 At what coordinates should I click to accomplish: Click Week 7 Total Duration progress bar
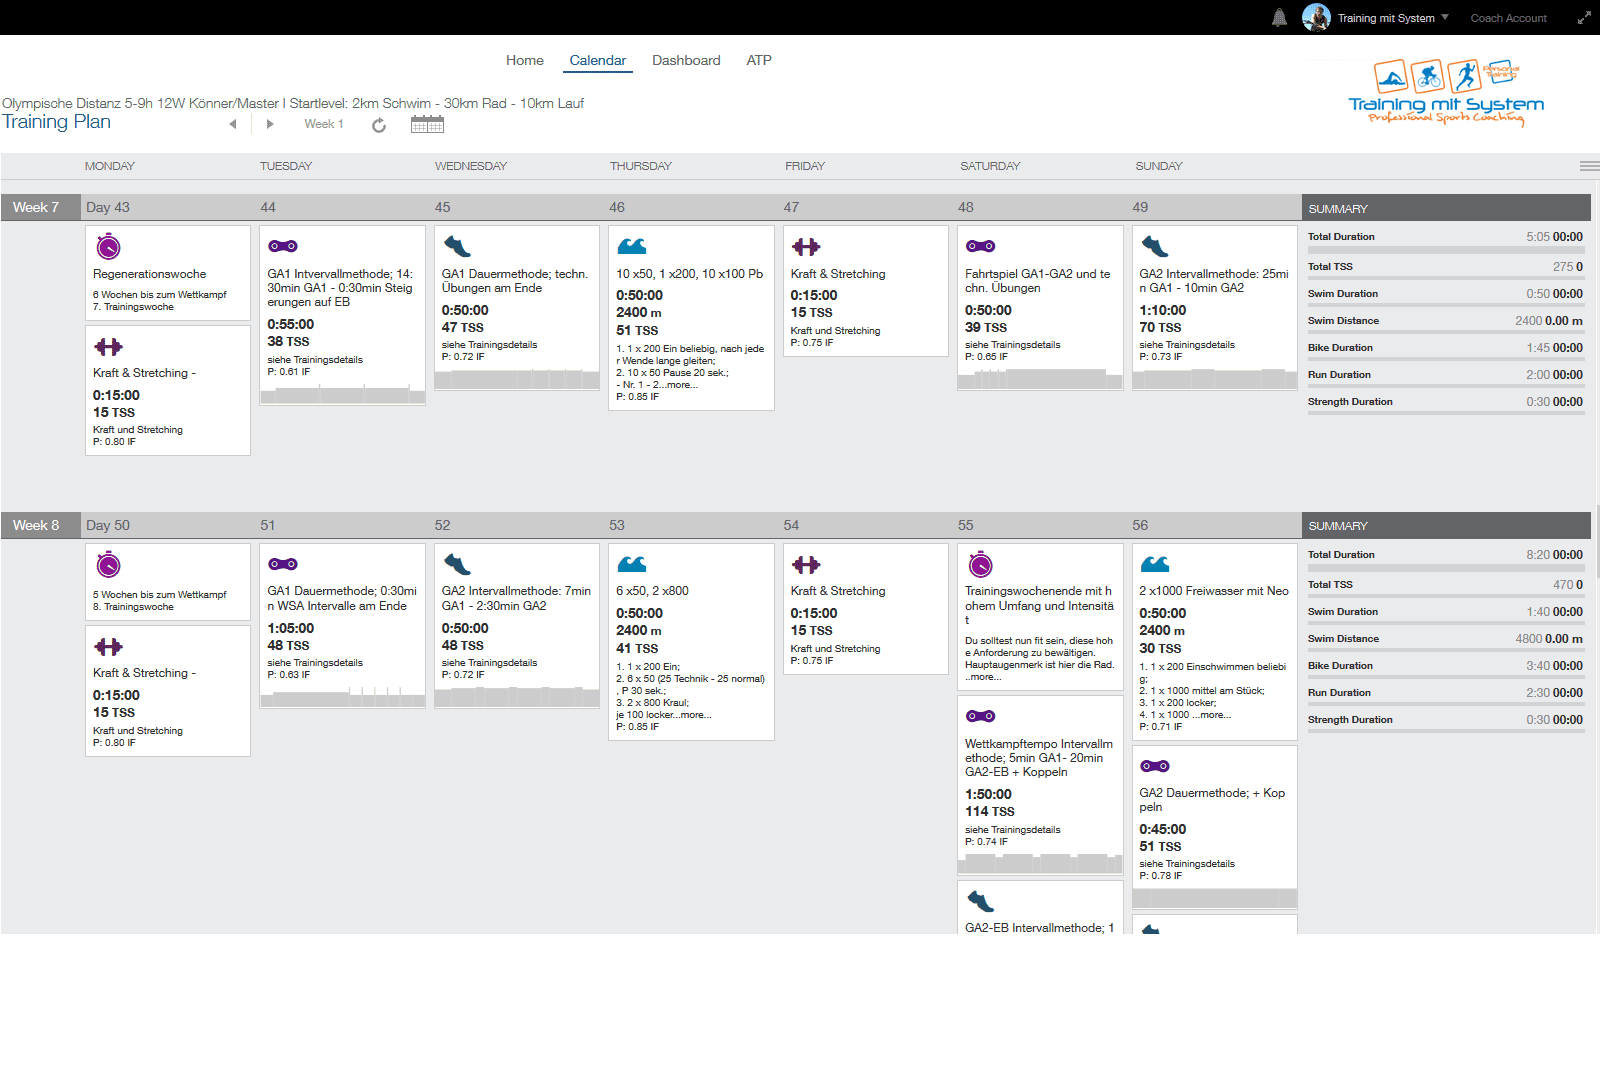(1446, 250)
